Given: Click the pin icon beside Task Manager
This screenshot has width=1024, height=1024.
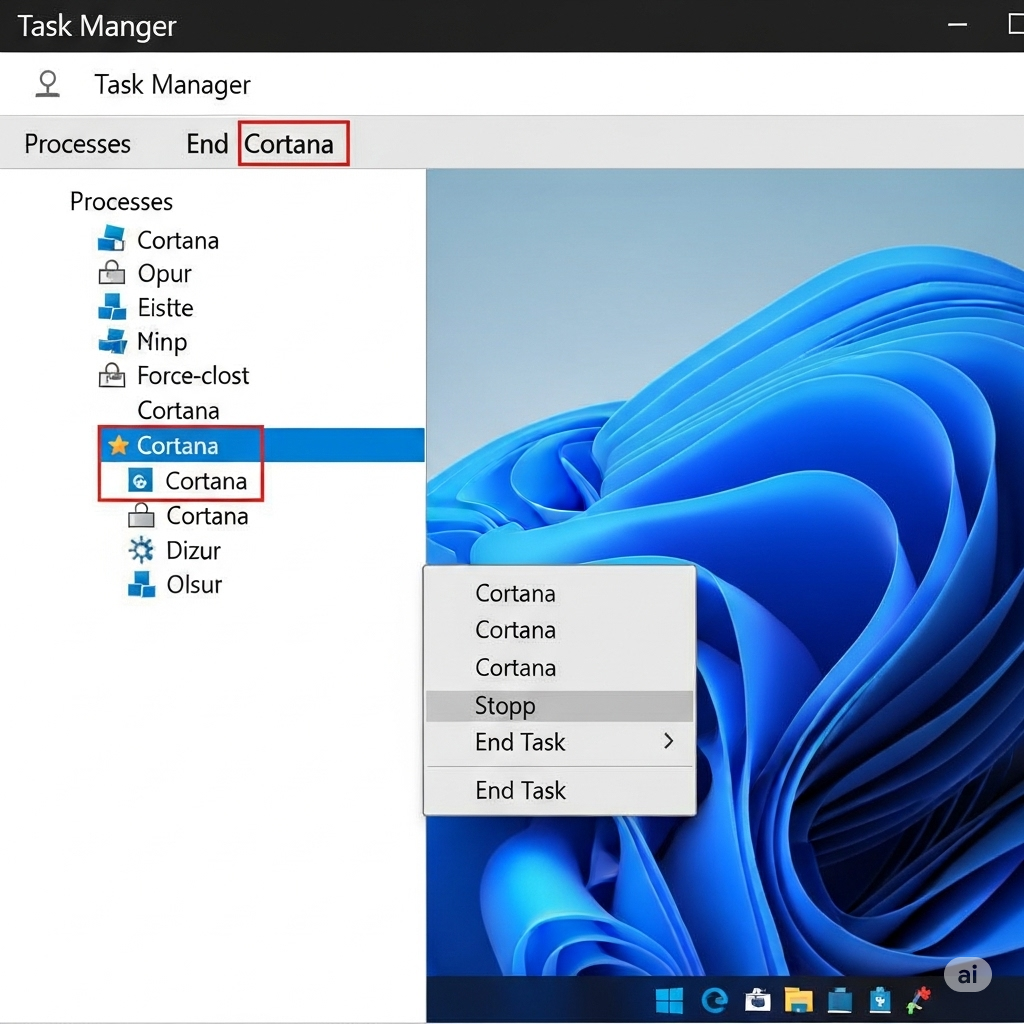Looking at the screenshot, I should click(48, 84).
